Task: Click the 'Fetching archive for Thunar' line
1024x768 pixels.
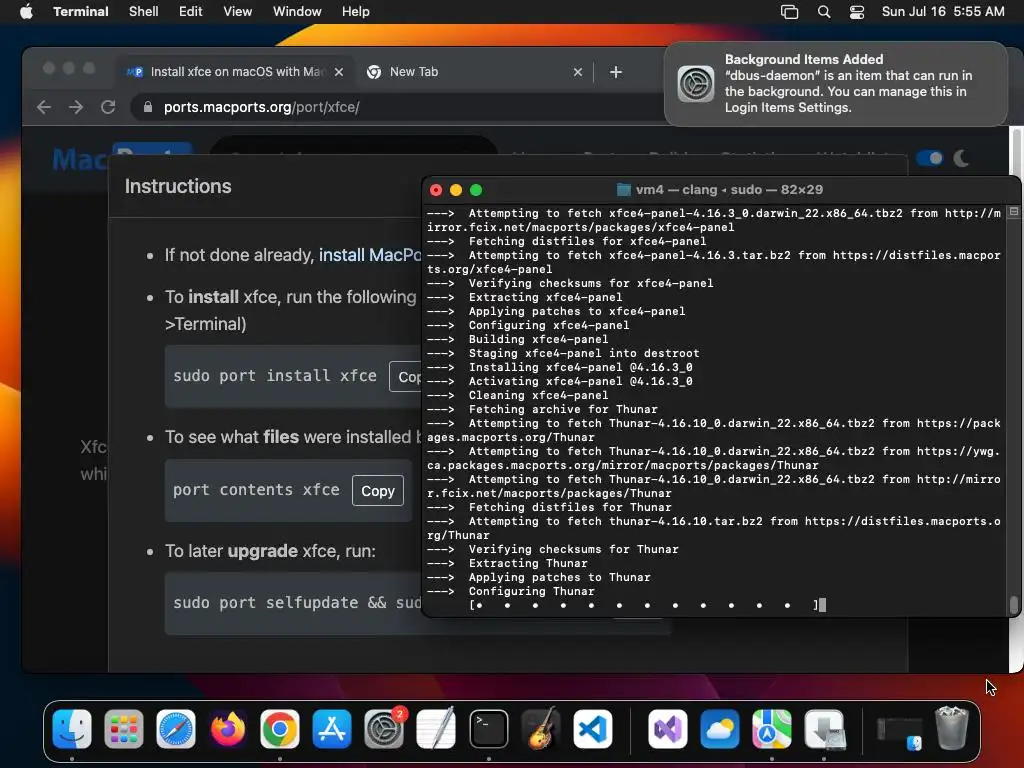Action: tap(542, 409)
